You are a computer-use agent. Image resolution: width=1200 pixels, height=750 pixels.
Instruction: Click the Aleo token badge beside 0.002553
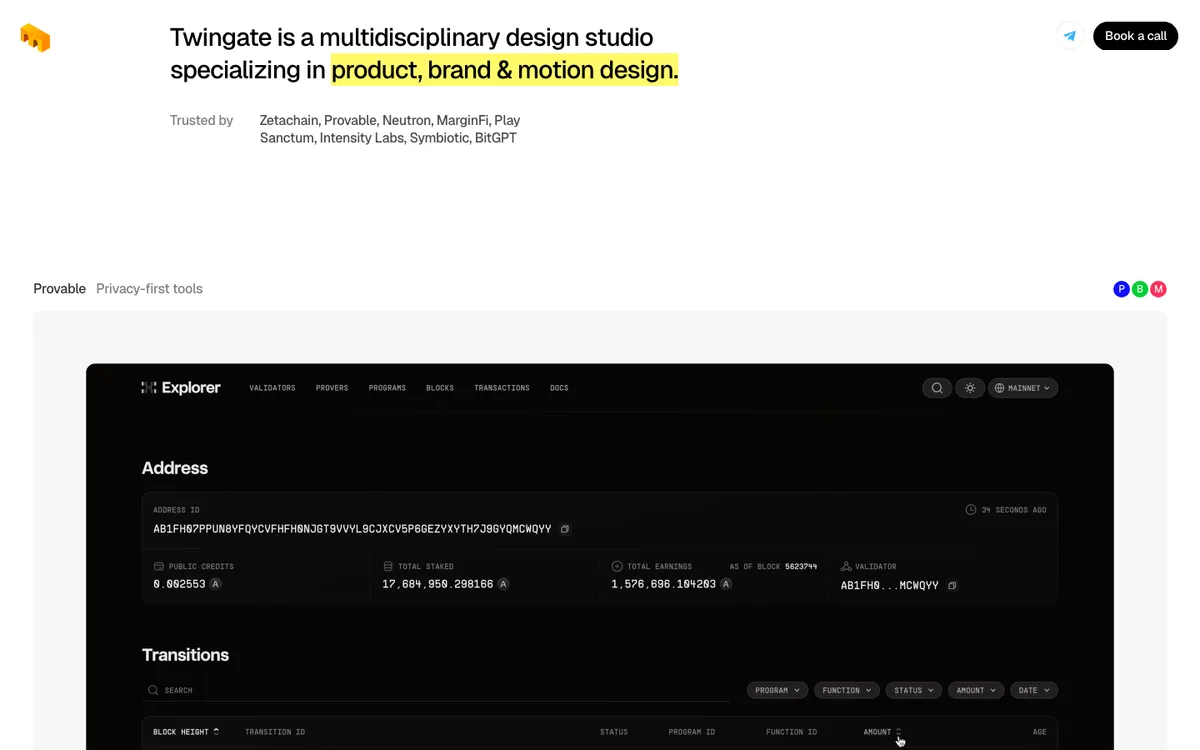[215, 584]
